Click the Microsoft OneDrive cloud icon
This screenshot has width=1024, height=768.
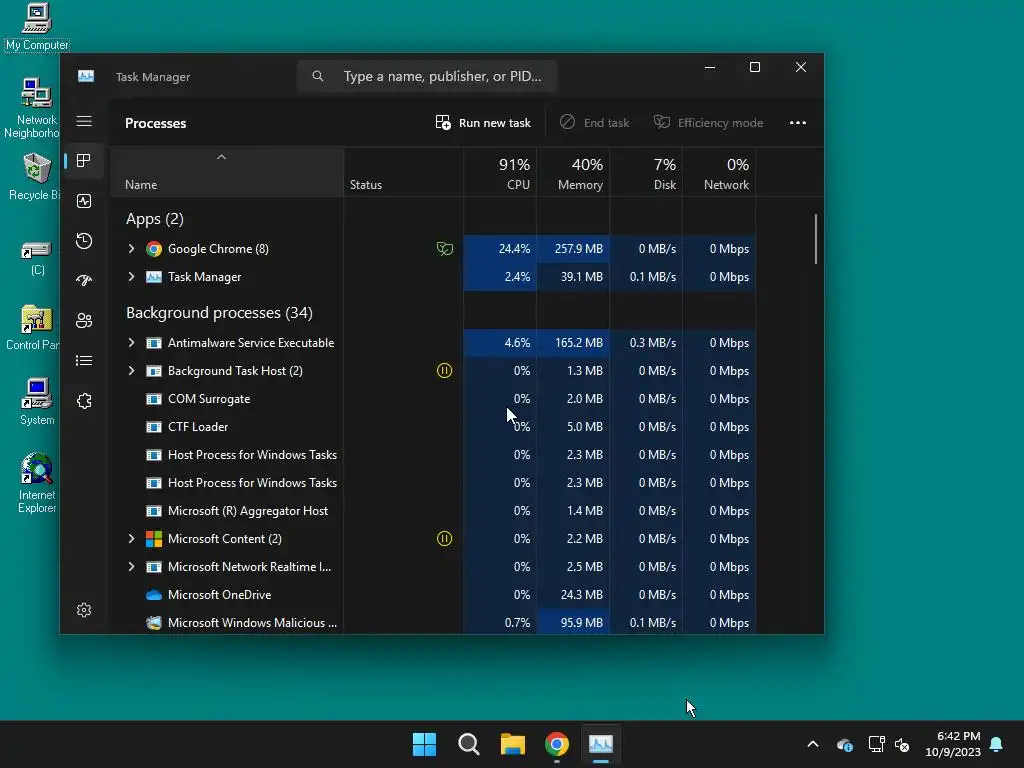pos(153,595)
